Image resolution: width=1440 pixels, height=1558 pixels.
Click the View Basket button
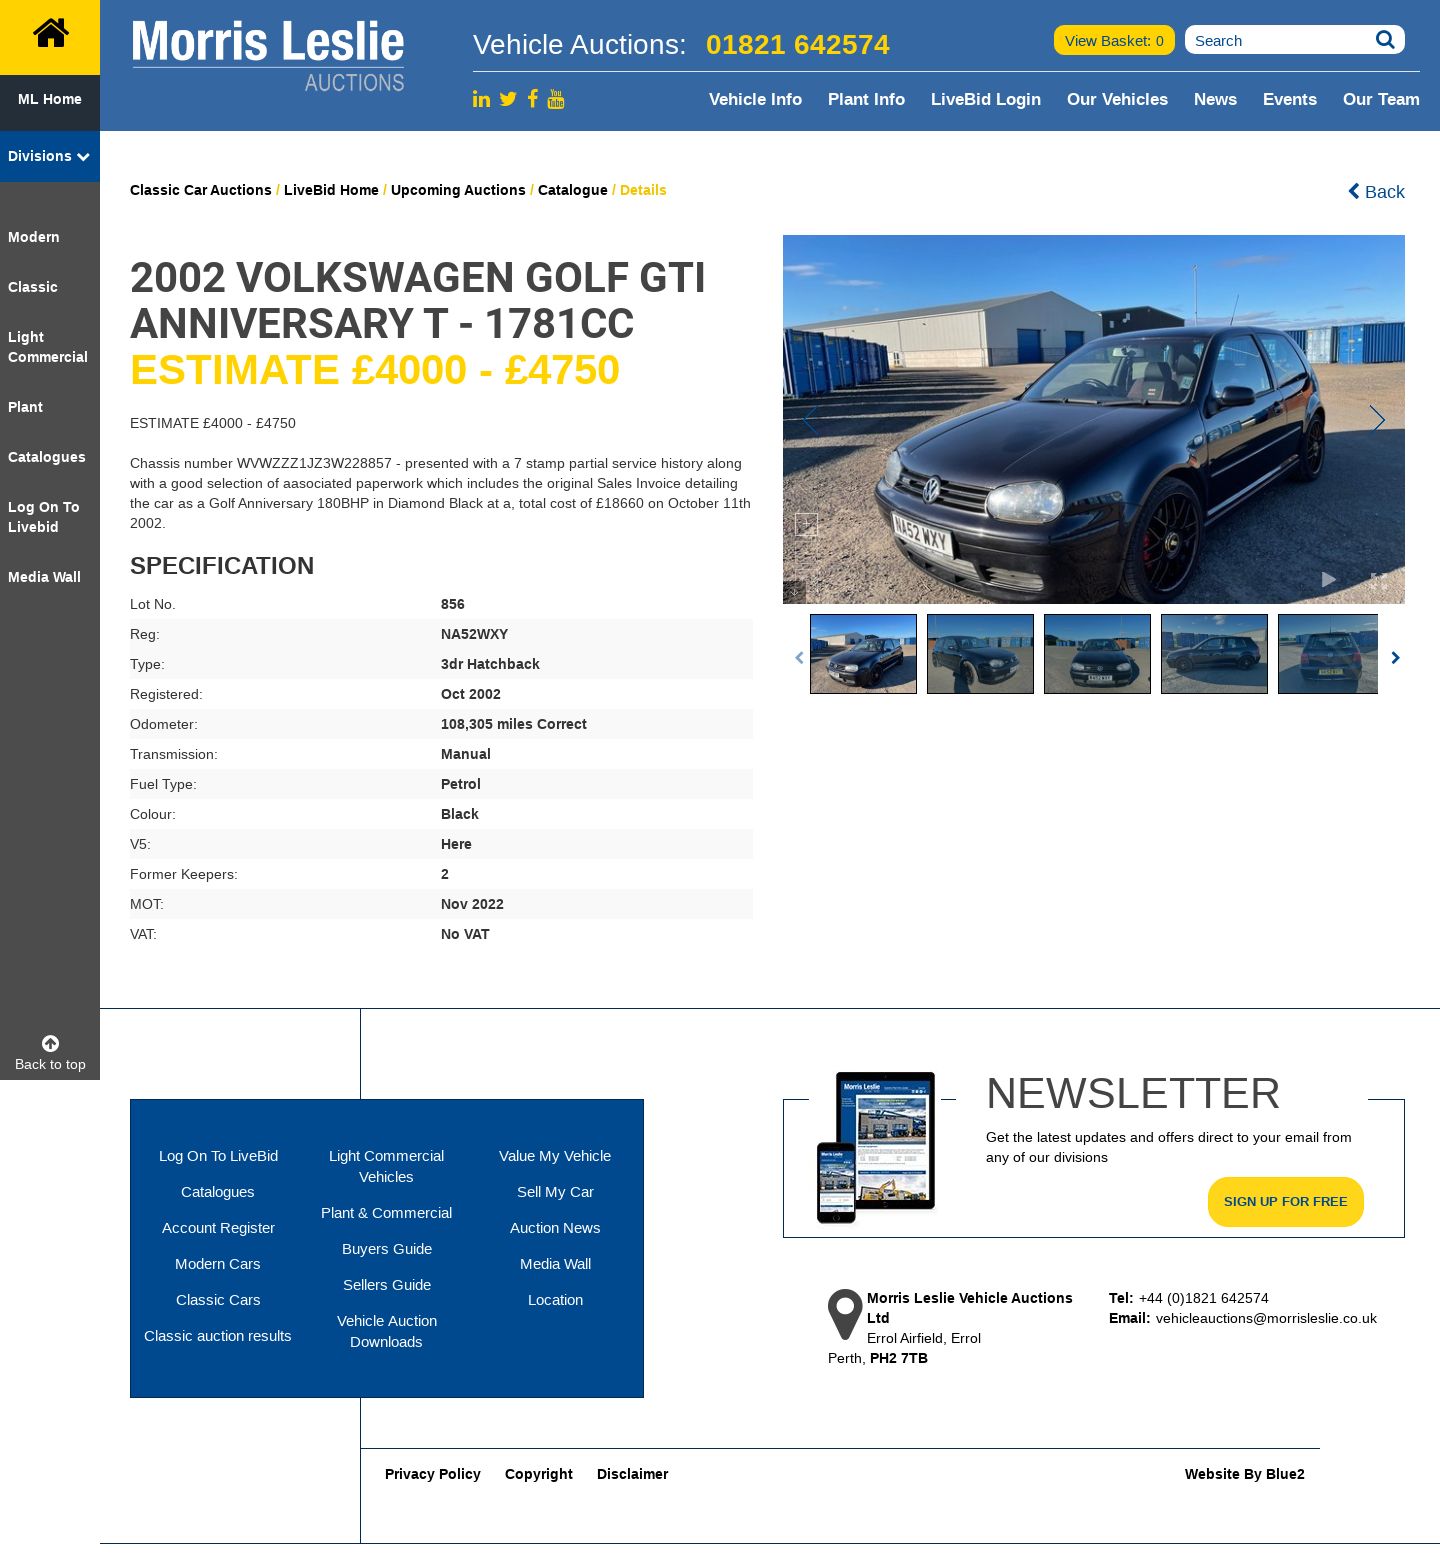tap(1114, 40)
